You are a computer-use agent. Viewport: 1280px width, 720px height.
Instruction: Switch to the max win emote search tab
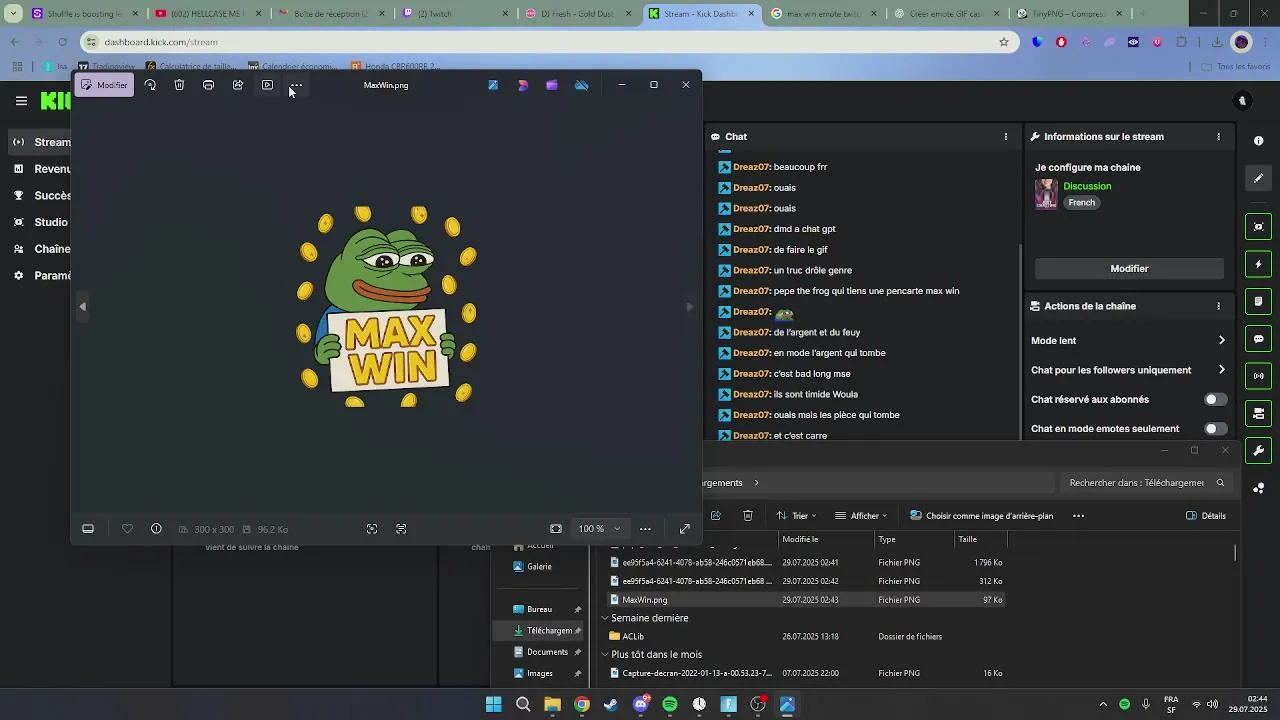825,14
